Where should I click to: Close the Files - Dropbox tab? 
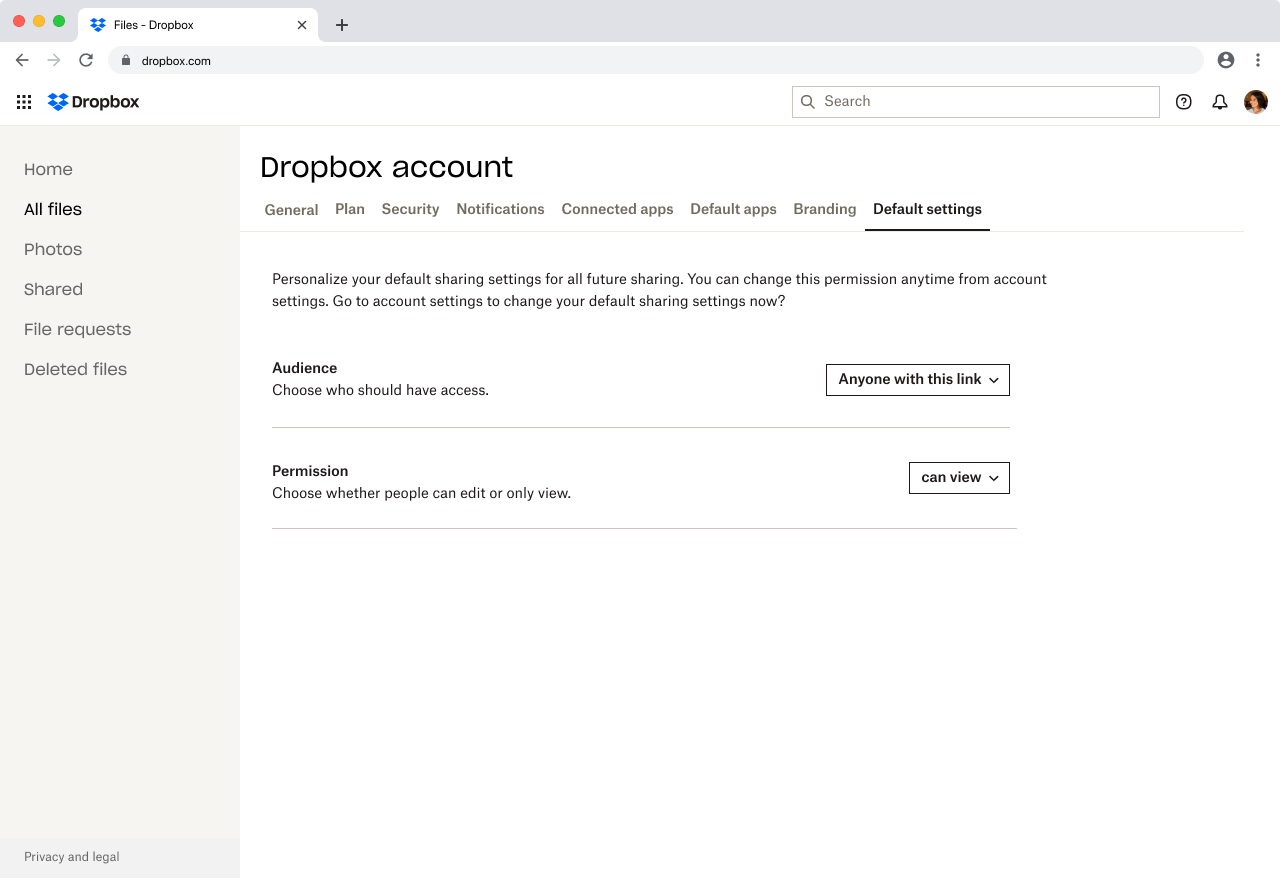pyautogui.click(x=302, y=25)
